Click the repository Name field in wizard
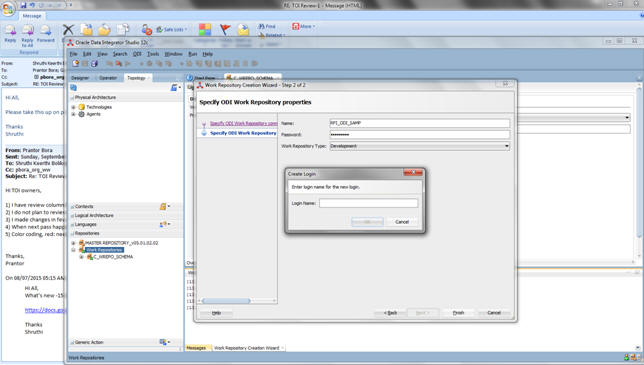The width and height of the screenshot is (644, 365). pos(419,123)
